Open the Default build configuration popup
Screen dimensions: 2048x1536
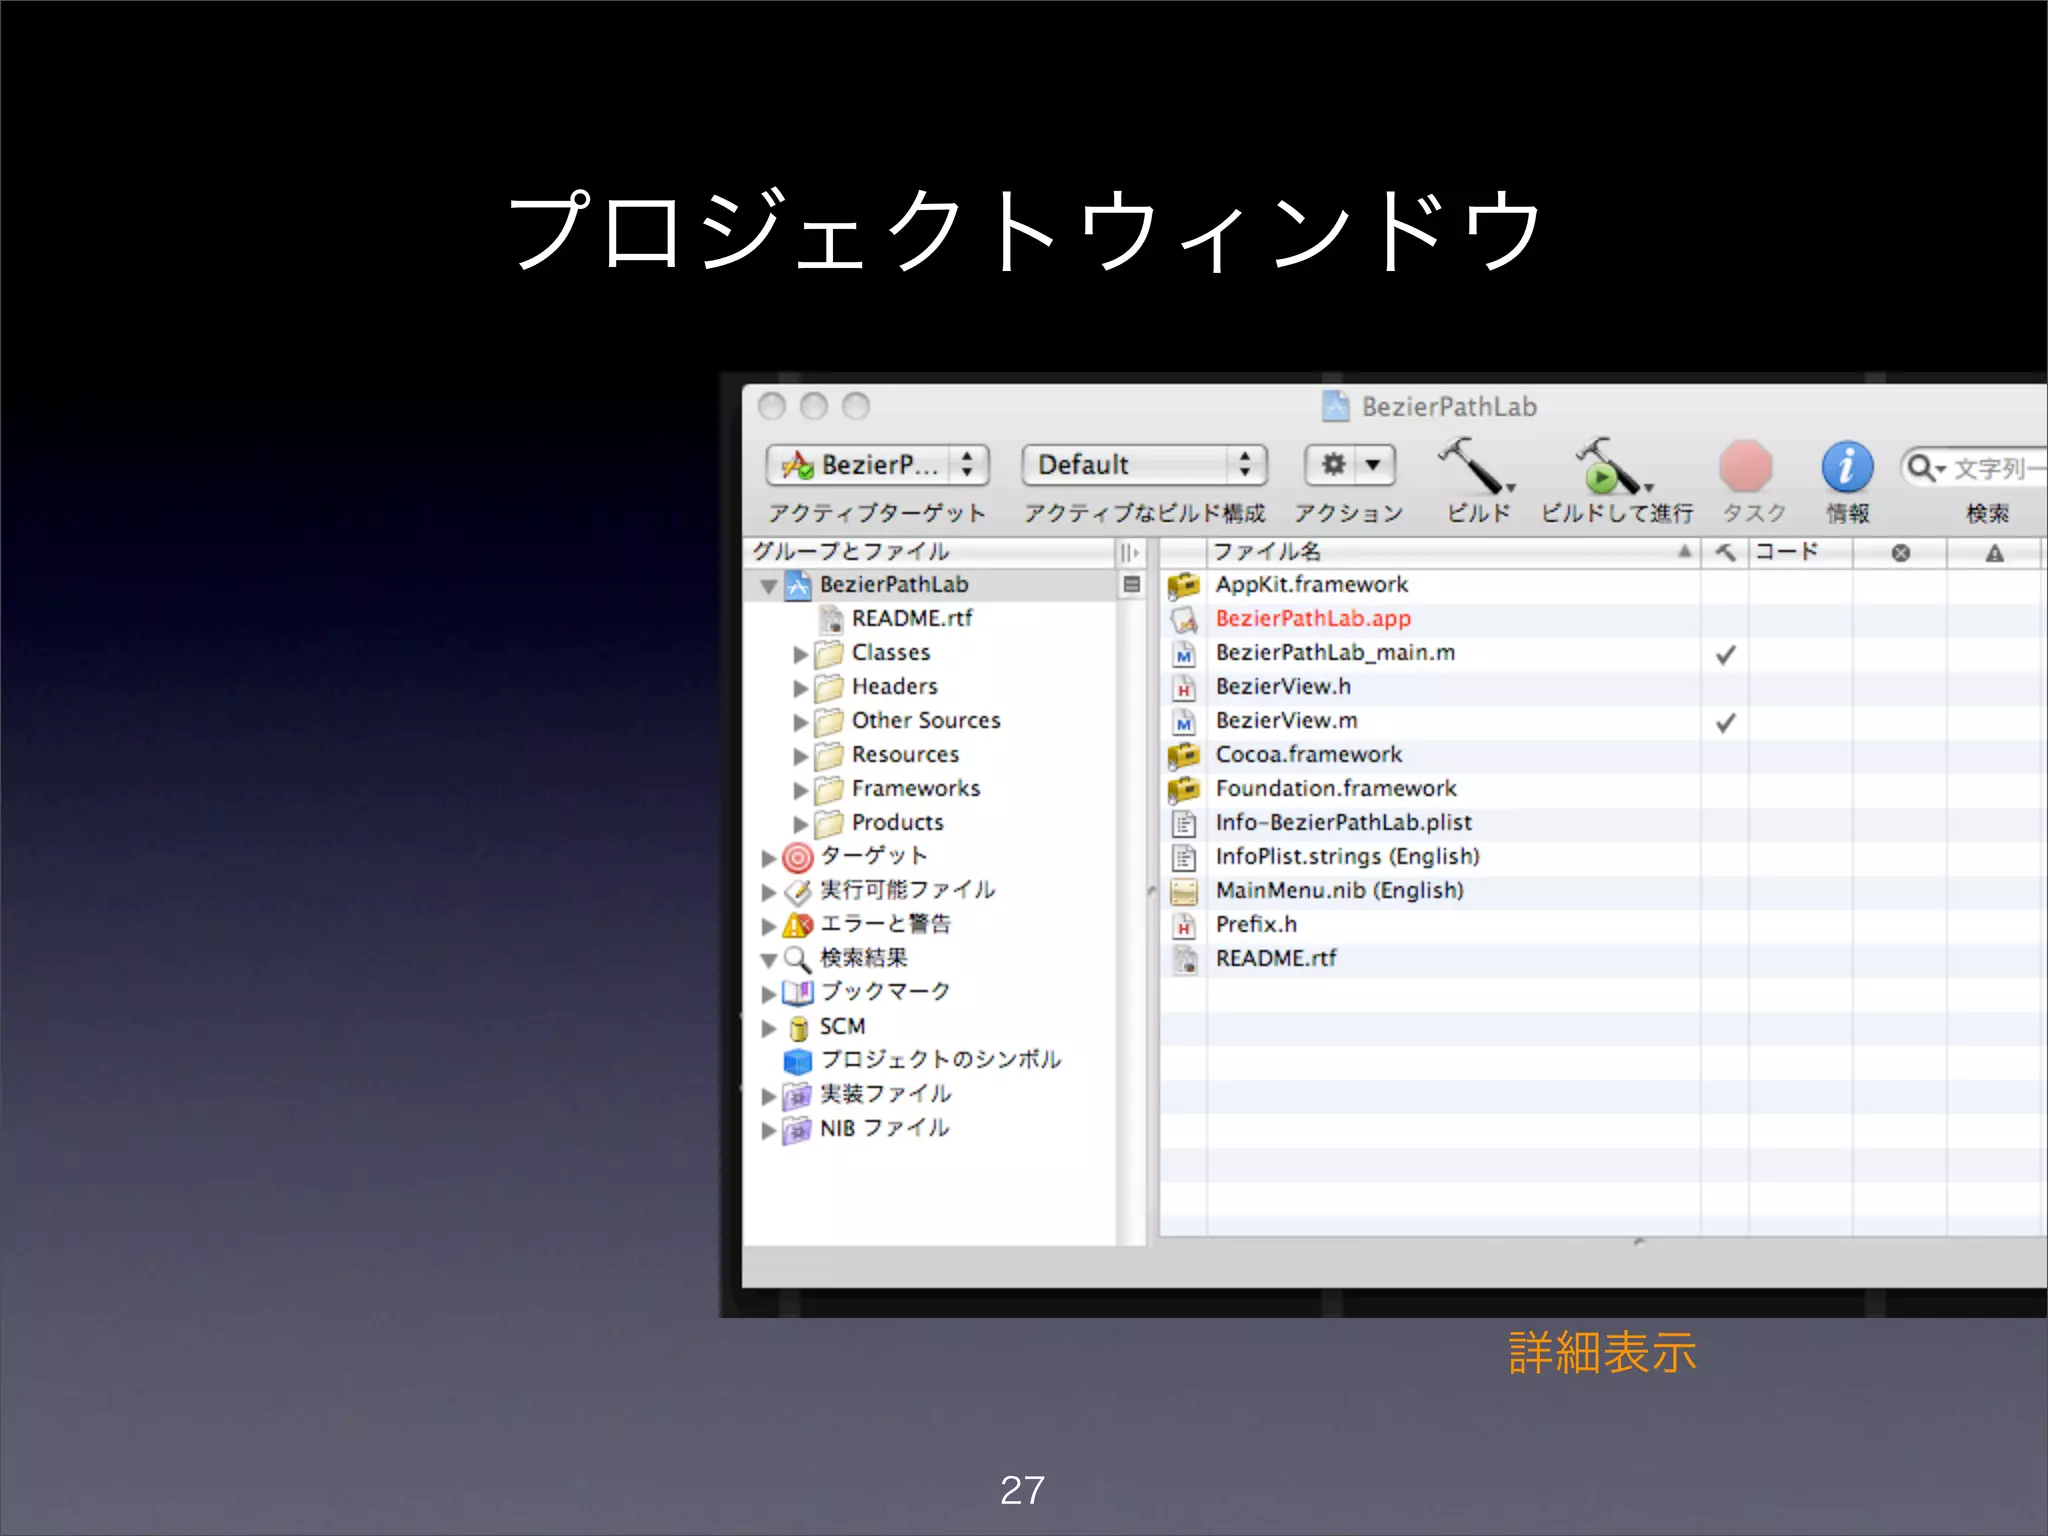click(1144, 465)
